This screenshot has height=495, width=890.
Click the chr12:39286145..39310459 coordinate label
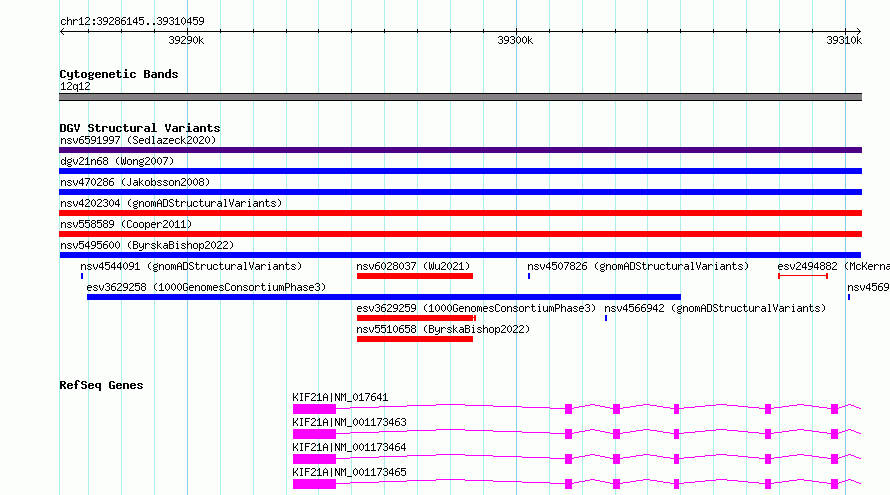coord(132,22)
